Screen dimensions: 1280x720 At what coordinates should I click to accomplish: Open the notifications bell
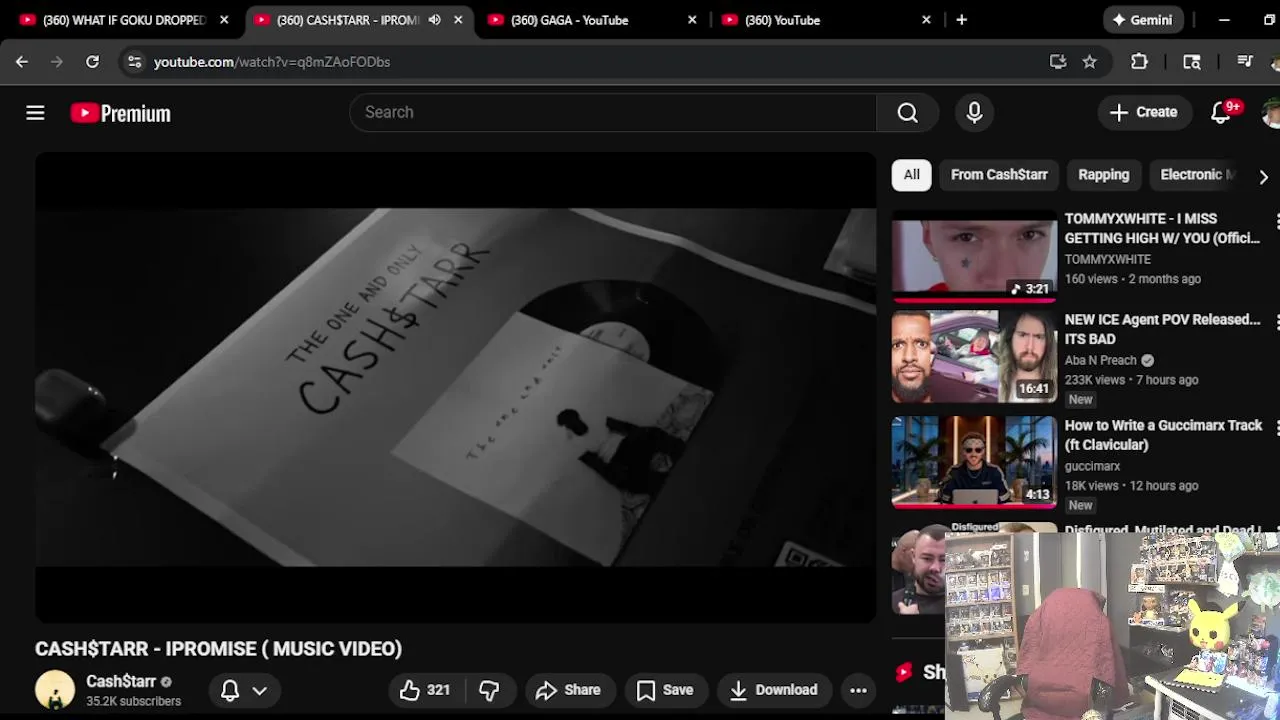click(1221, 112)
